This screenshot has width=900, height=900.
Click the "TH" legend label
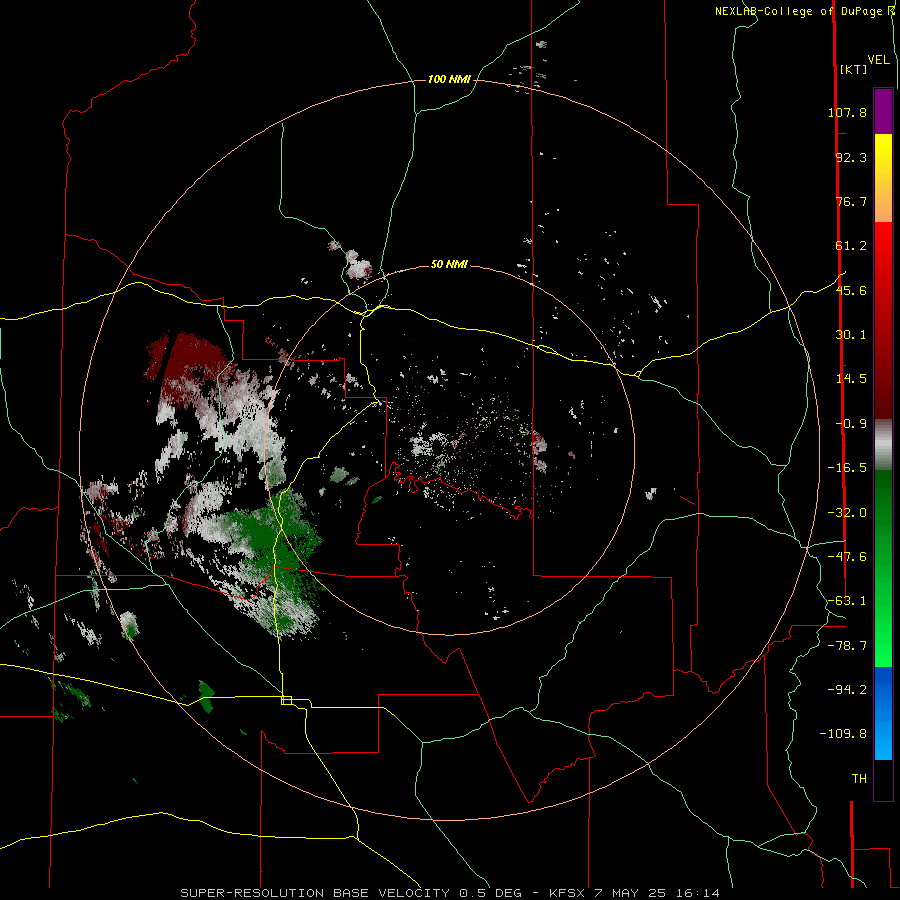[859, 779]
